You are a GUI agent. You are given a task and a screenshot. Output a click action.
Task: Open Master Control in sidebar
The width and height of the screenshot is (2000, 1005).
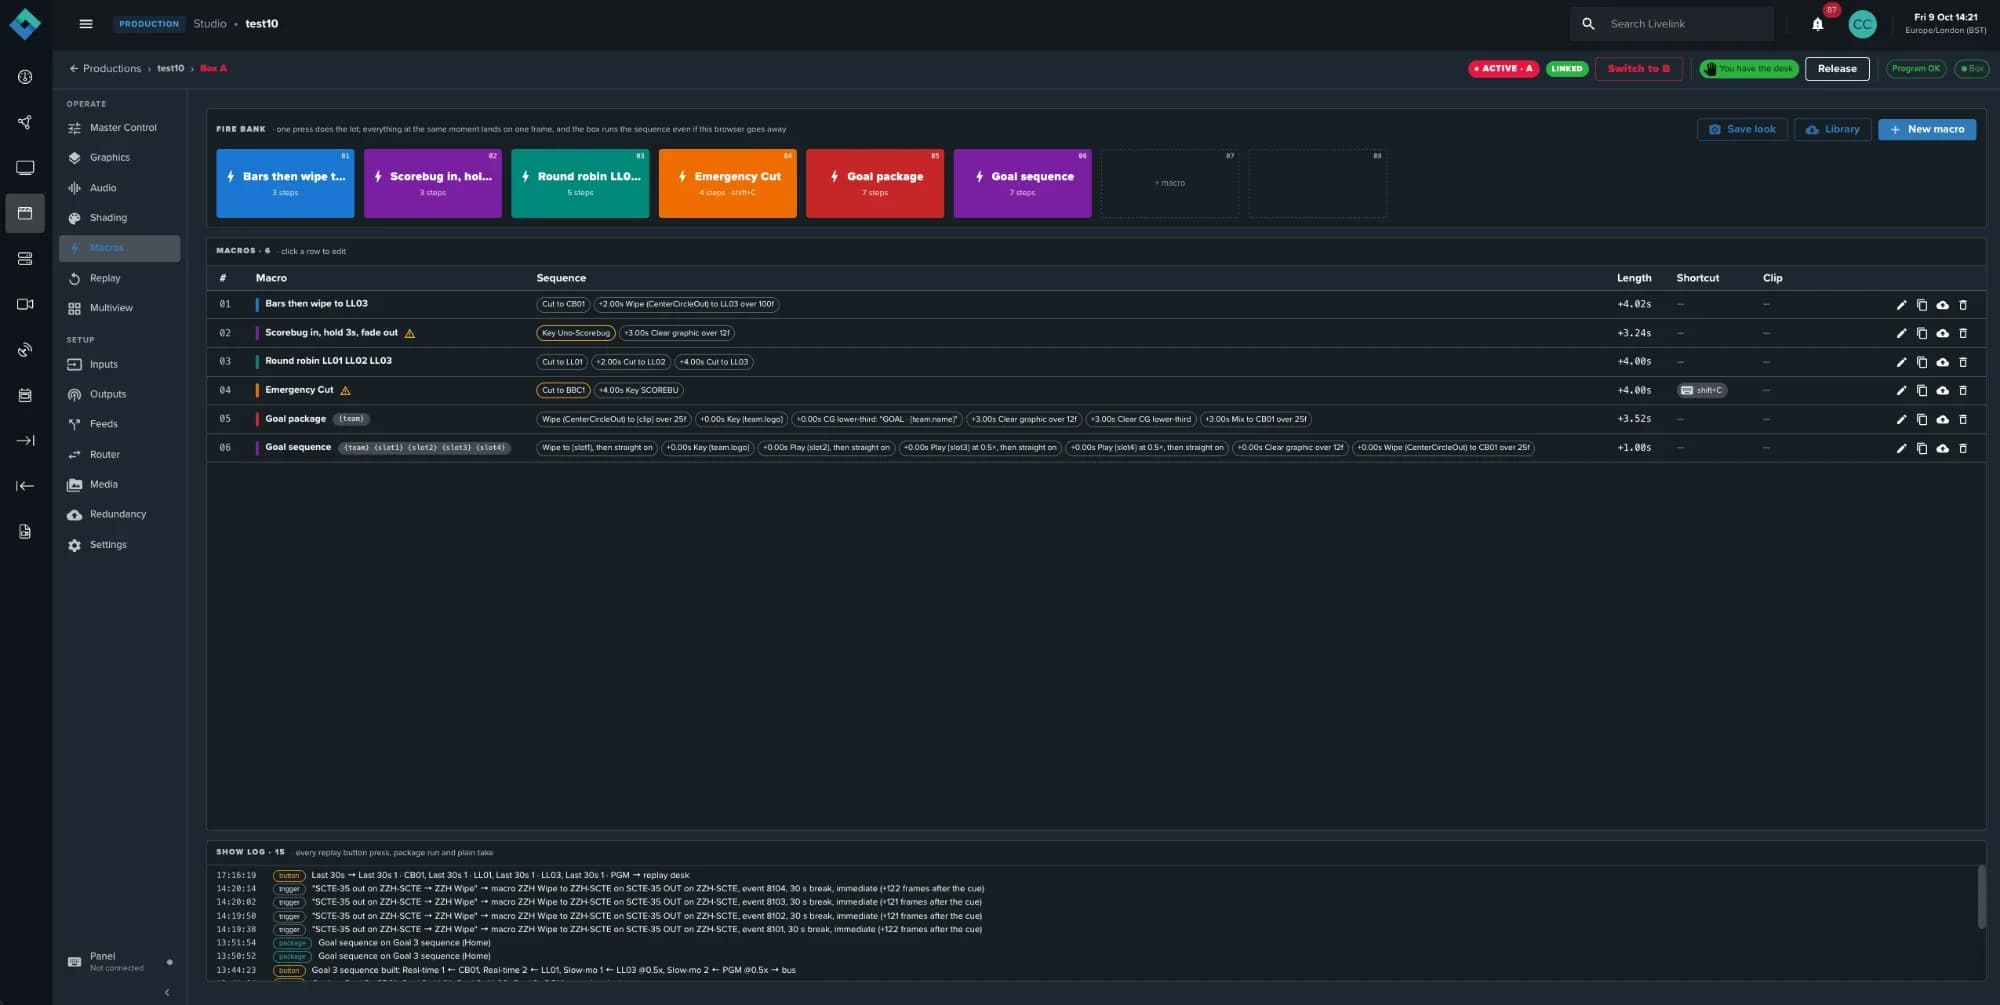120,128
